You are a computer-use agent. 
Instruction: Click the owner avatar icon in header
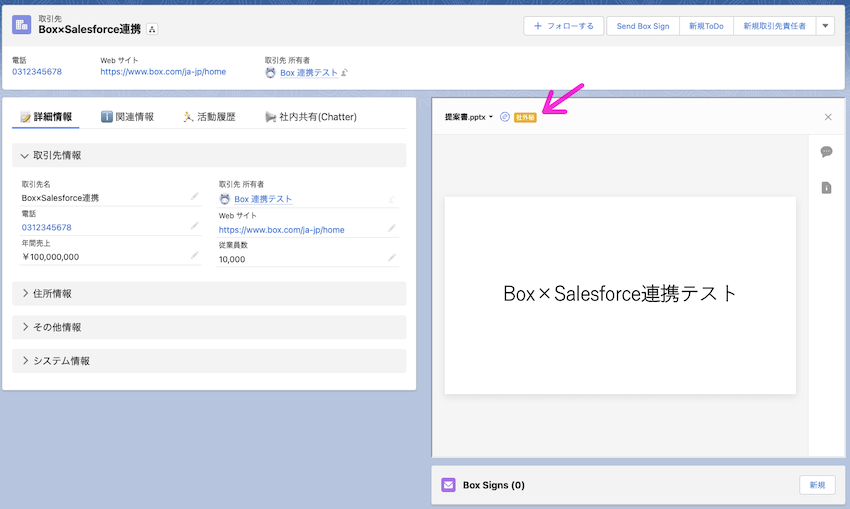coord(271,73)
